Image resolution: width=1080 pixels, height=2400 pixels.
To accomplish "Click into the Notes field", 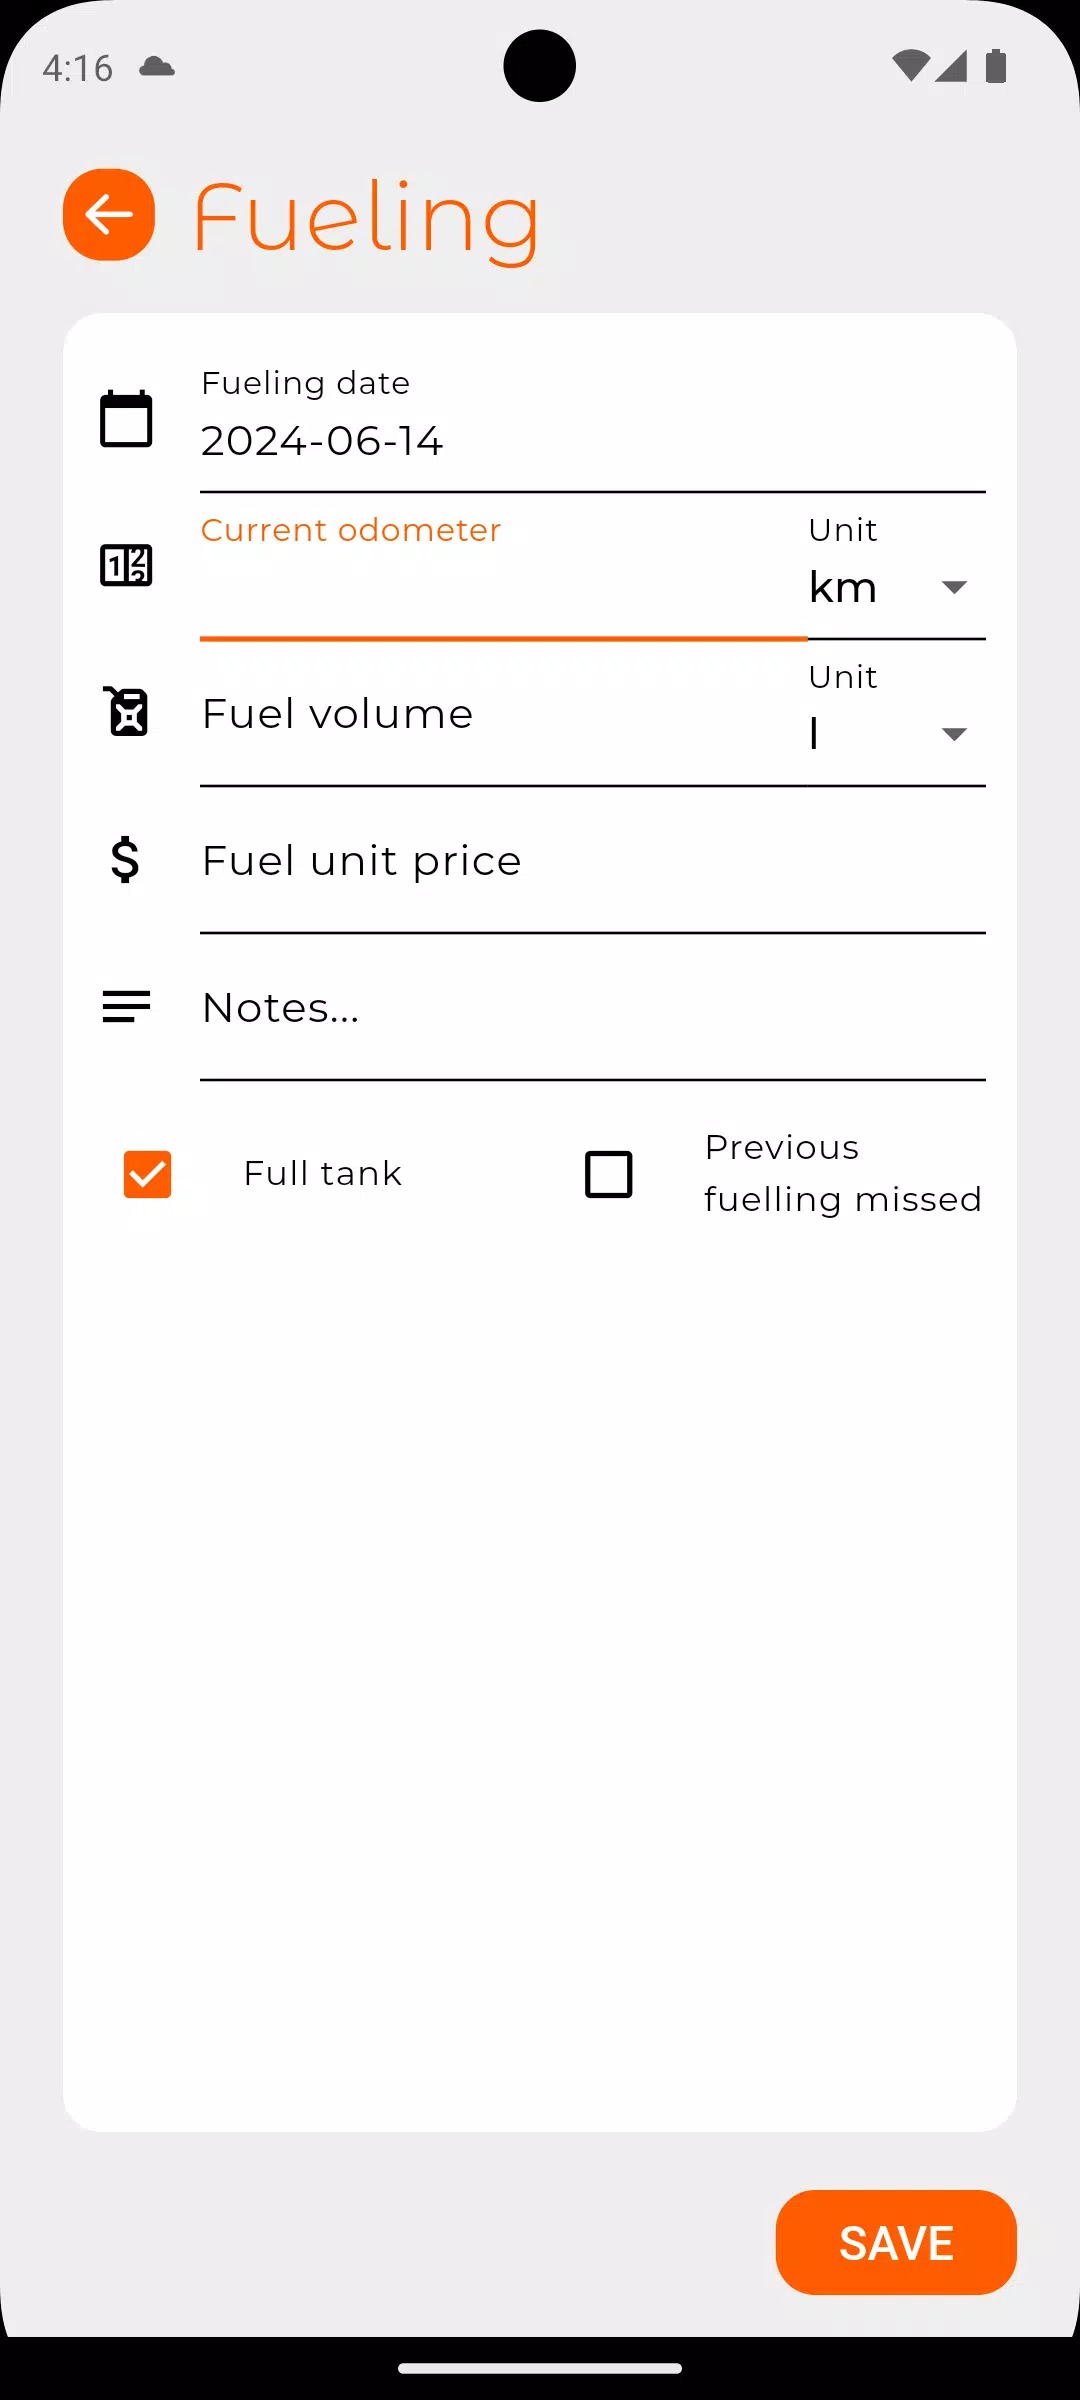I will tap(592, 1008).
